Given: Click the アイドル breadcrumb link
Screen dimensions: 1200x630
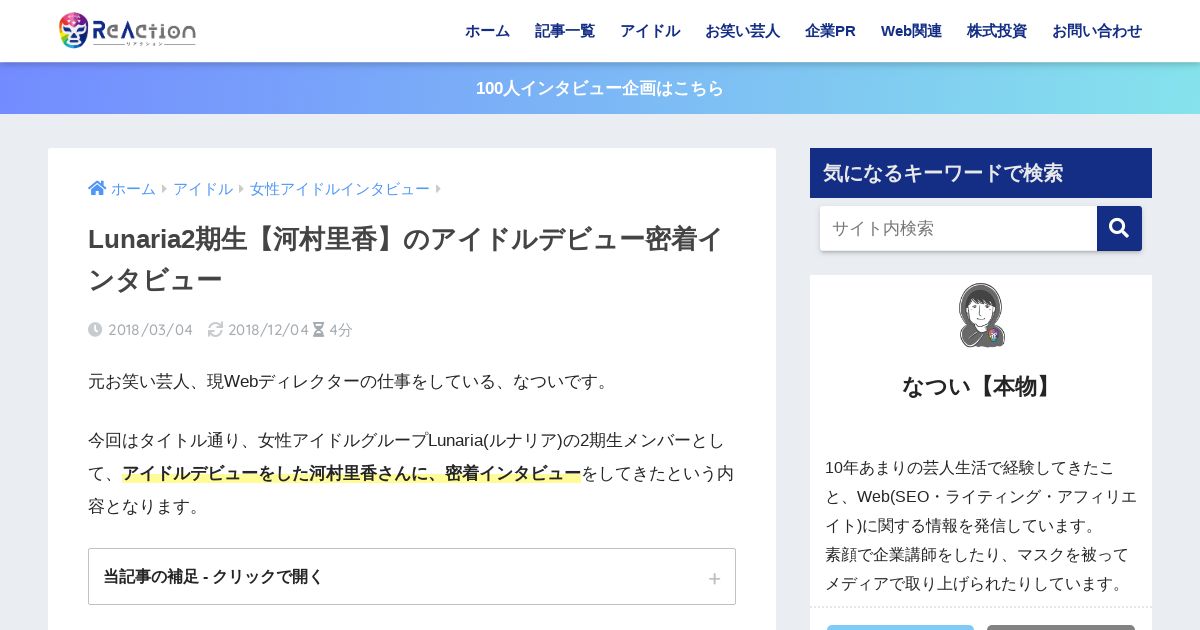Looking at the screenshot, I should 203,189.
